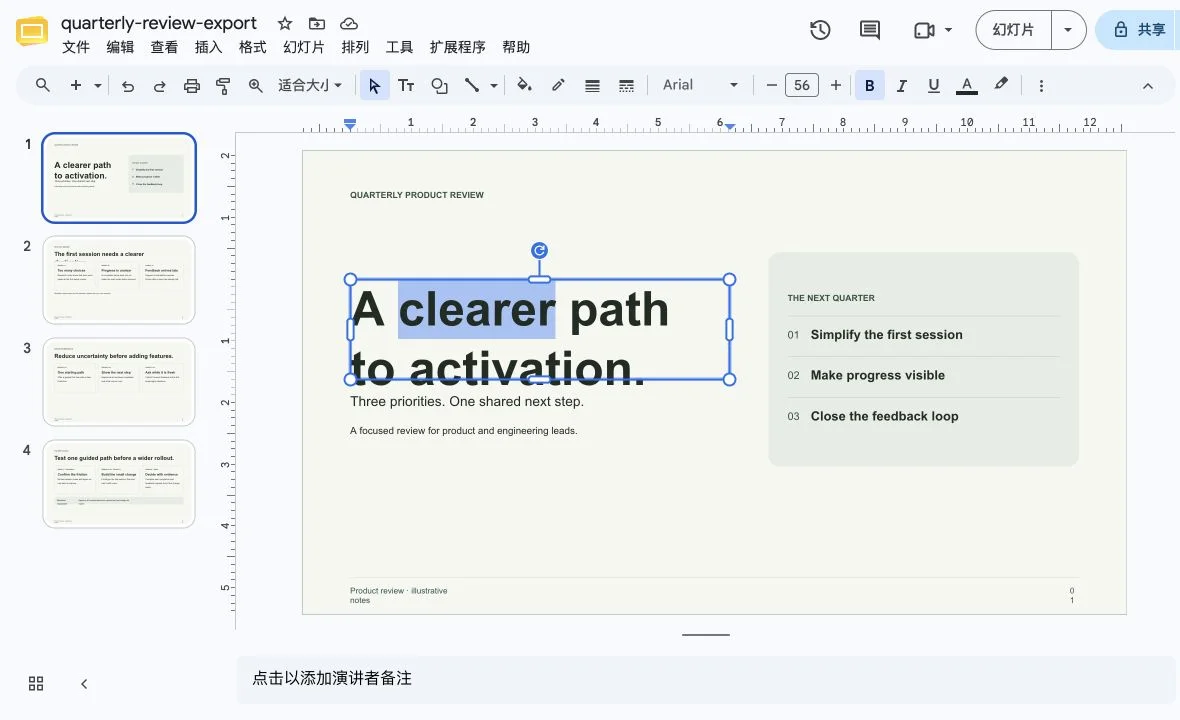Undo the last action
Viewport: 1180px width, 720px height.
click(128, 86)
